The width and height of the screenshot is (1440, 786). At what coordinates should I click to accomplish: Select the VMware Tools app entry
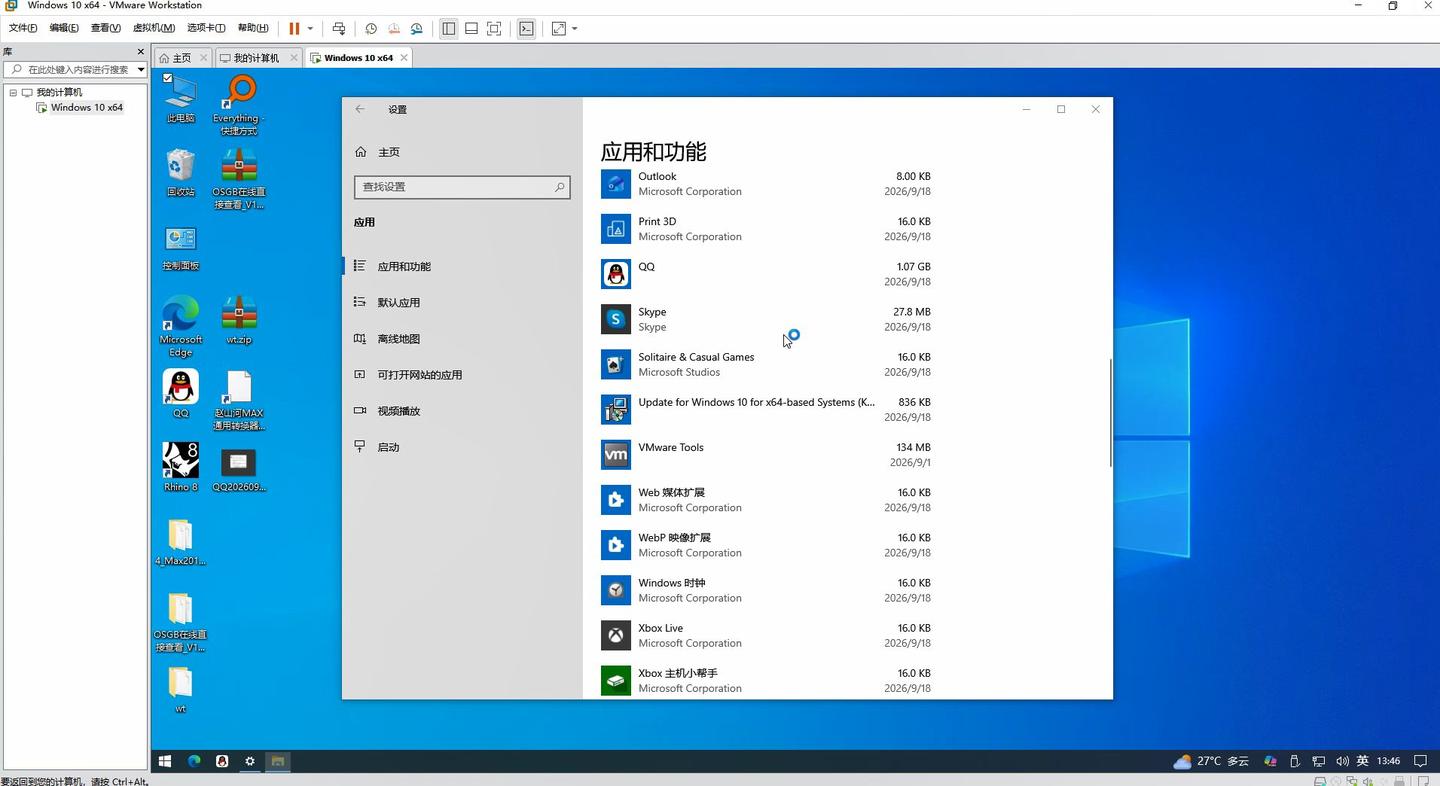766,455
